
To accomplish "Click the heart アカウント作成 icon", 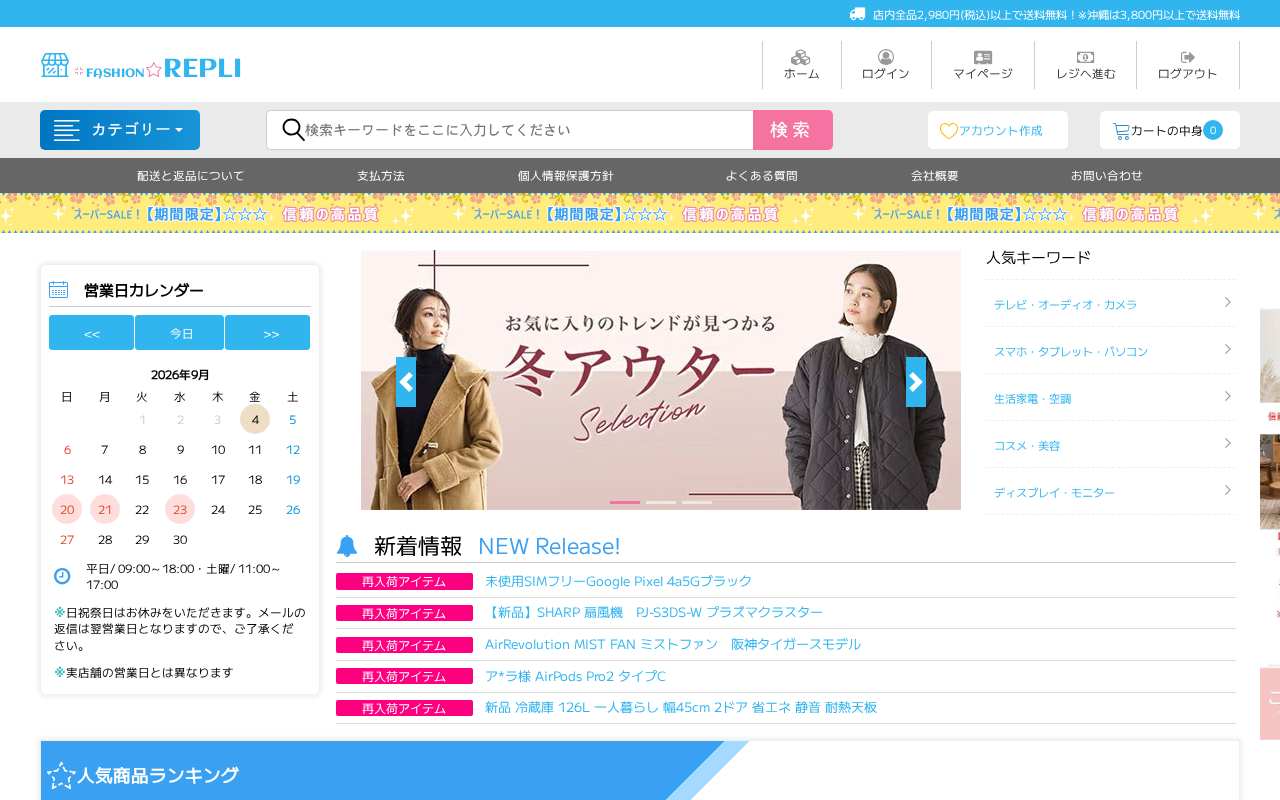I will click(x=948, y=131).
